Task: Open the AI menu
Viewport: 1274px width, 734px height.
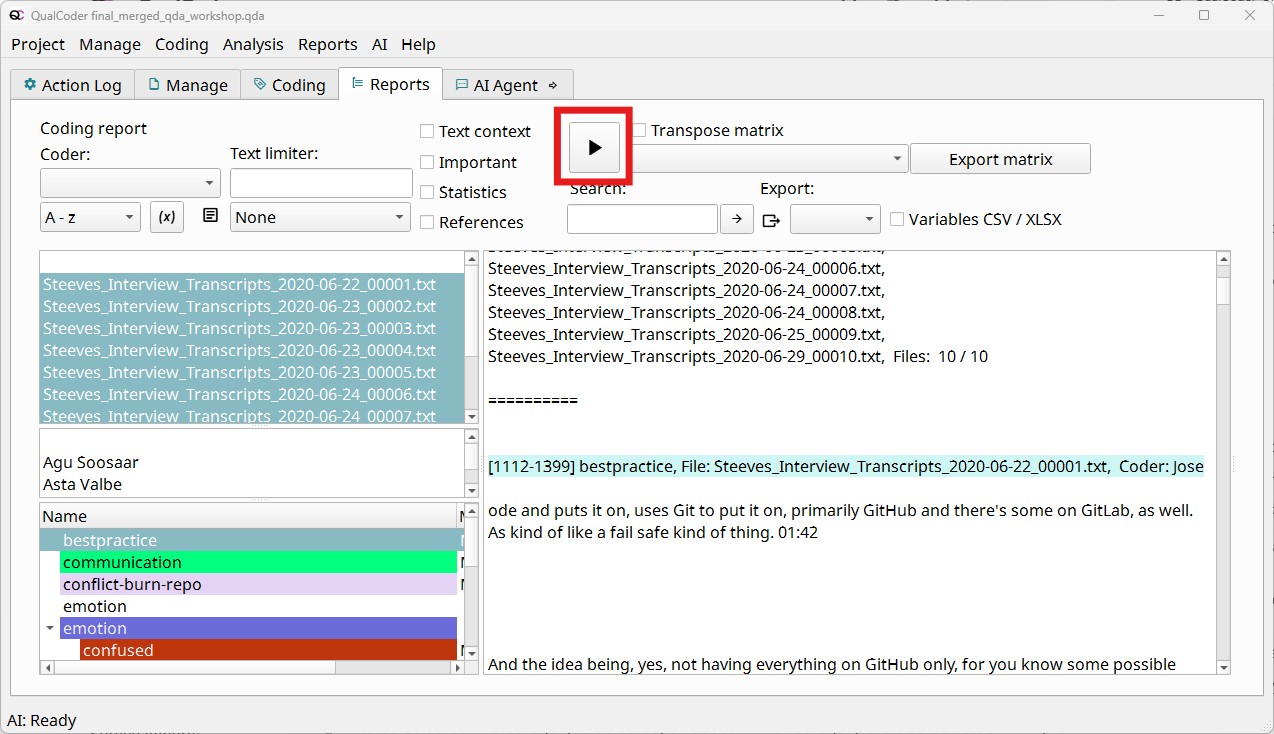Action: [380, 44]
